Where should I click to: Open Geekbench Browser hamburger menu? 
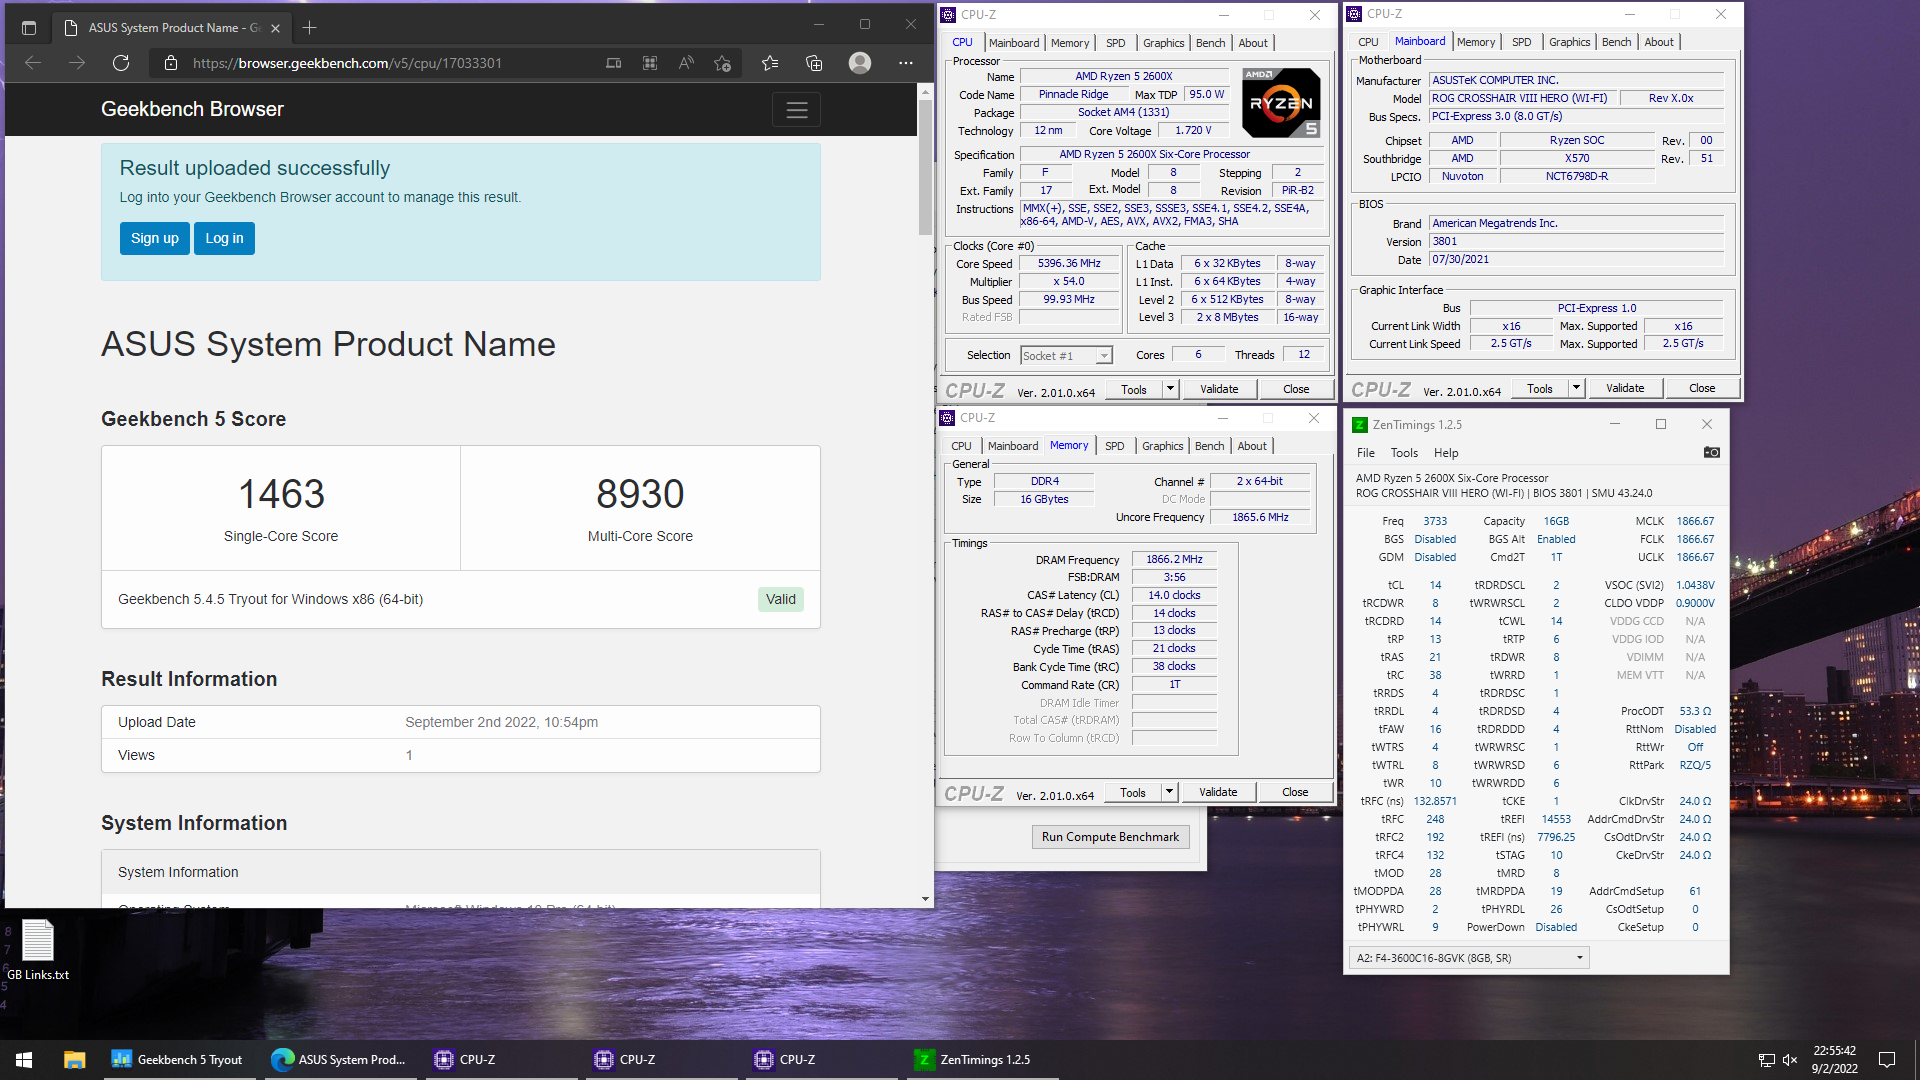[x=796, y=110]
